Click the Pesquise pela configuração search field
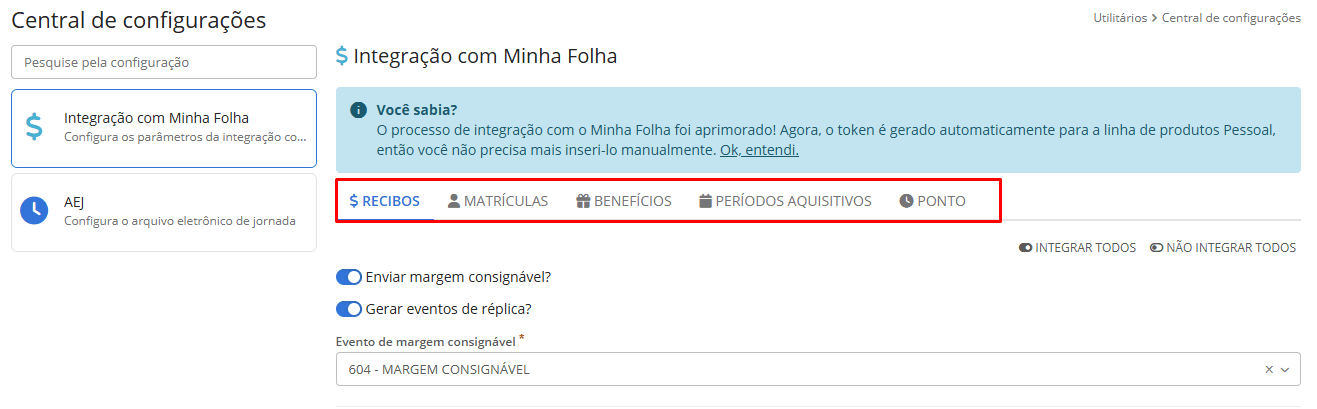This screenshot has width=1317, height=409. point(164,62)
